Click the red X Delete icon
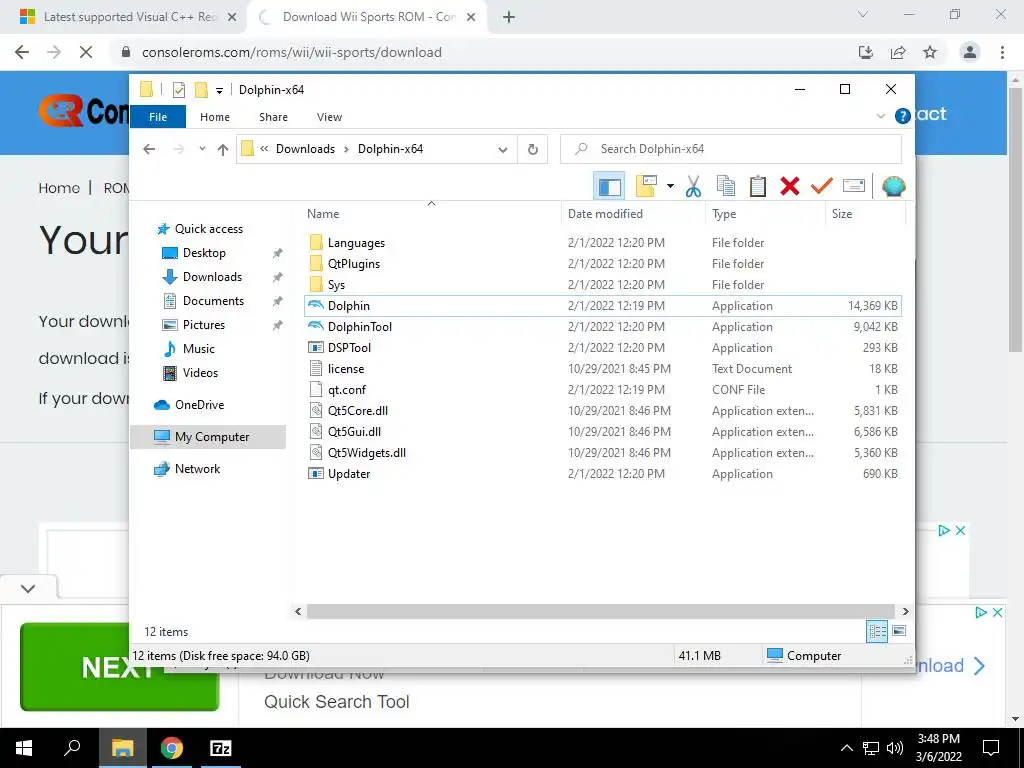This screenshot has width=1024, height=768. pos(790,187)
